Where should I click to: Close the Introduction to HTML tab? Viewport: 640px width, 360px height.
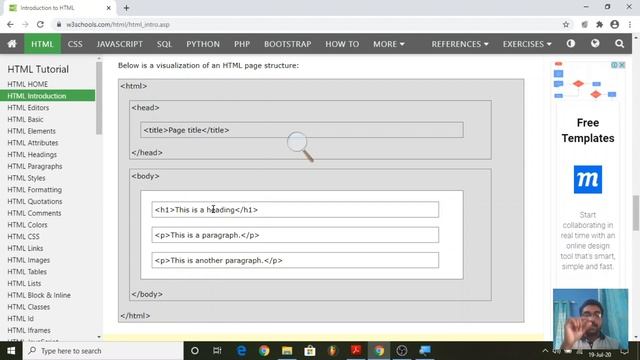(x=109, y=8)
